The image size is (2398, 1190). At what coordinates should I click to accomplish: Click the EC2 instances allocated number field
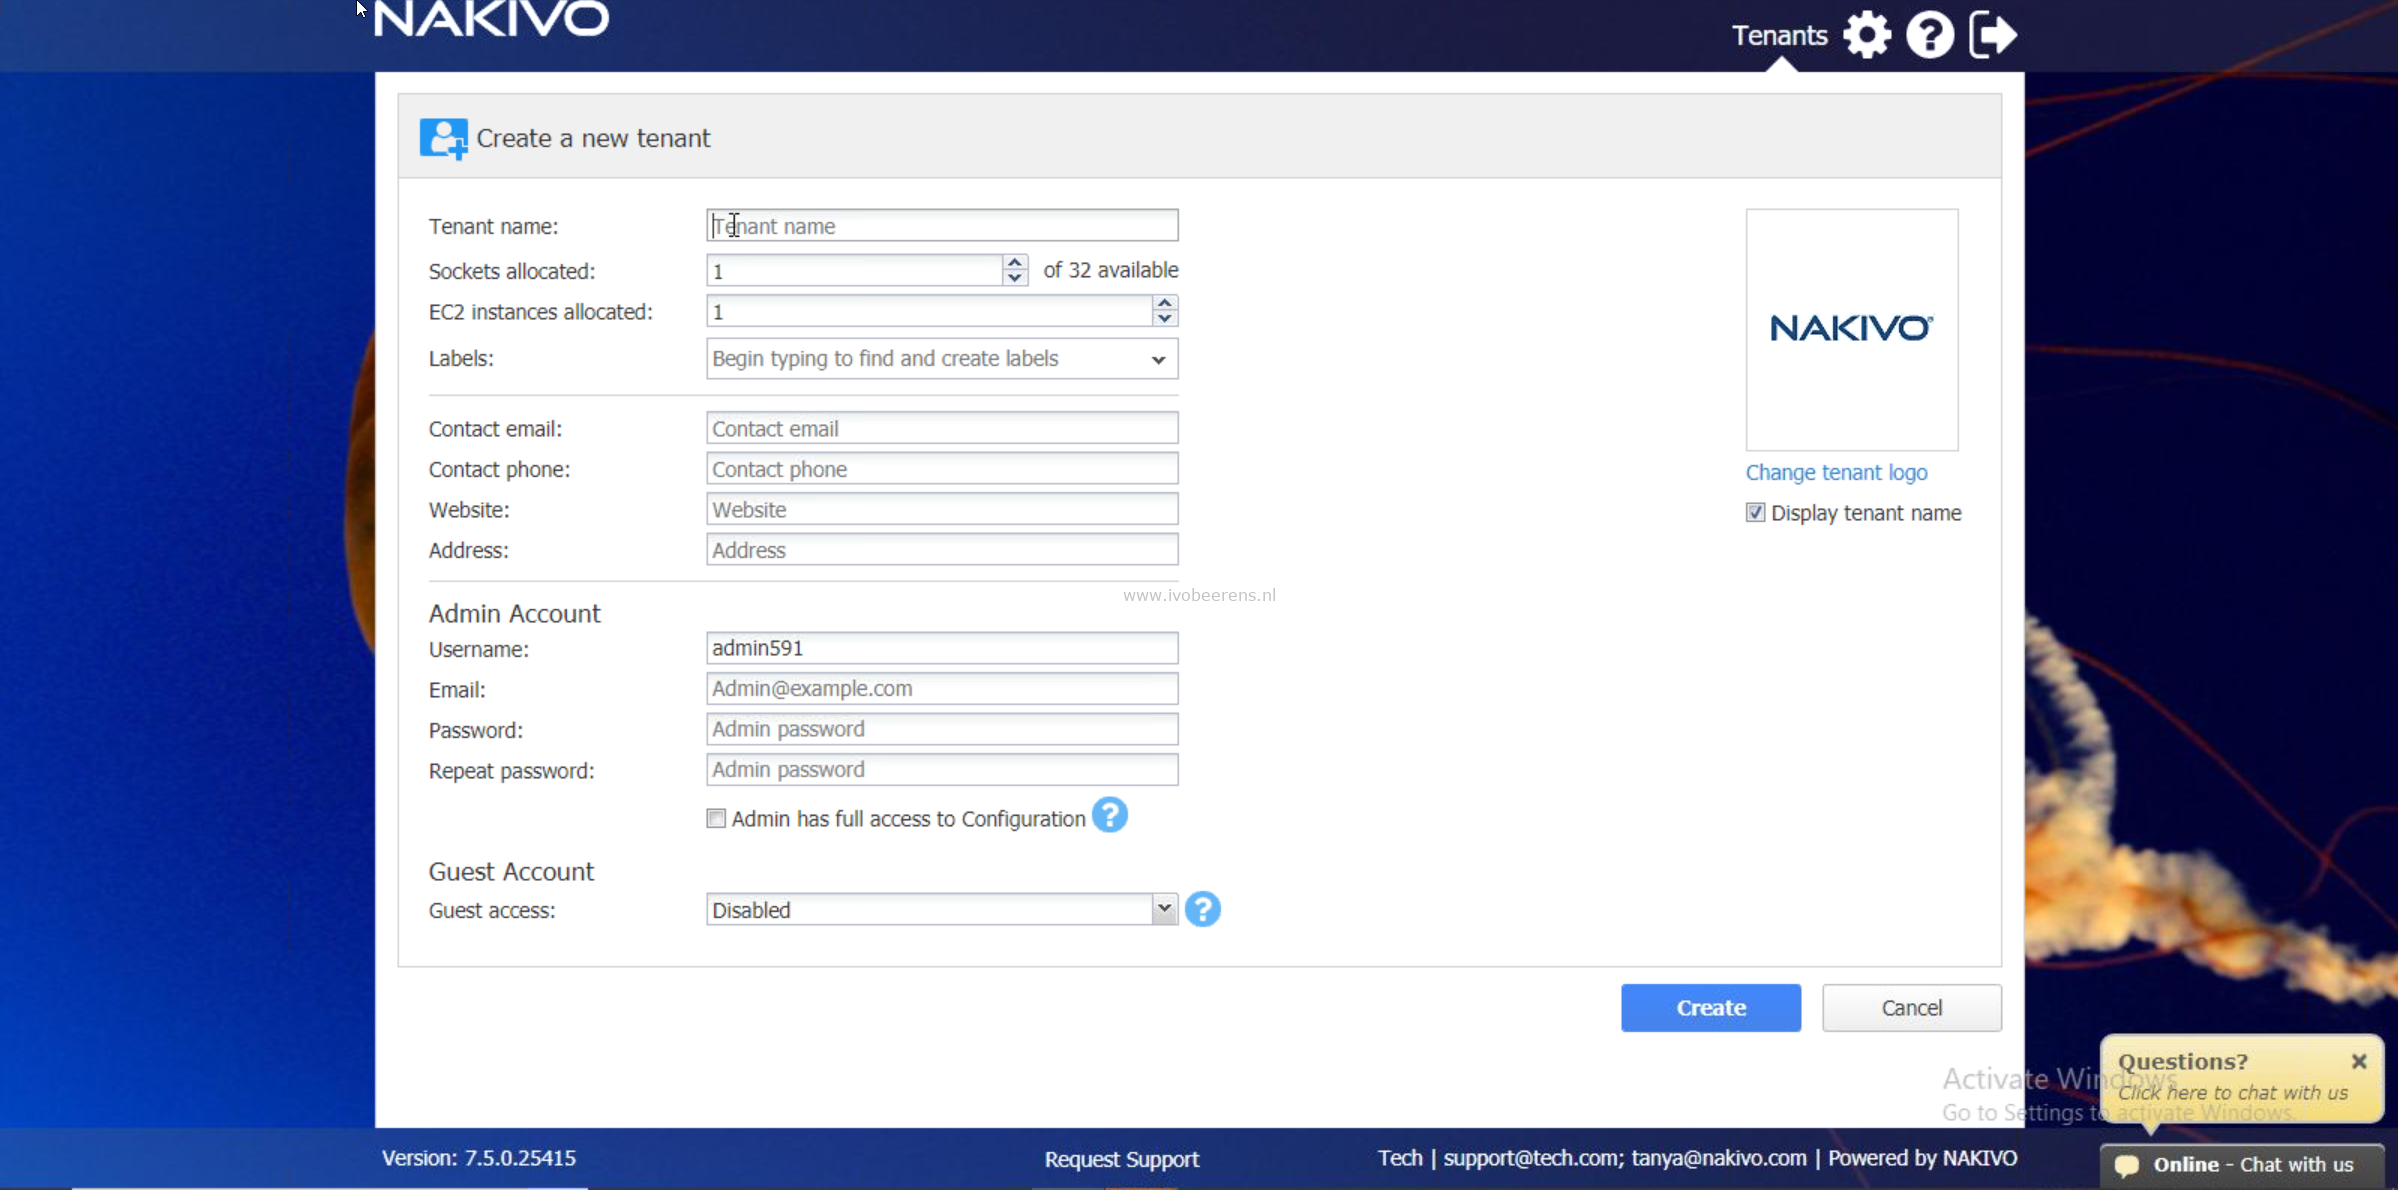(929, 312)
